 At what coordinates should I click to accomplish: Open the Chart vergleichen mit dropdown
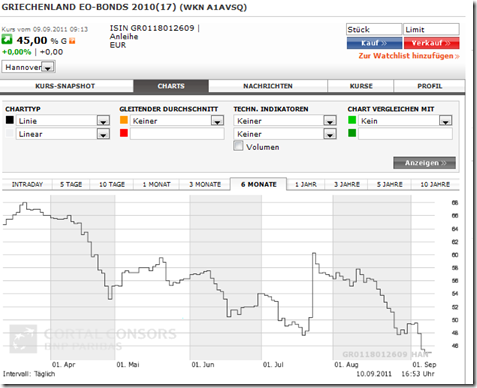[x=405, y=120]
